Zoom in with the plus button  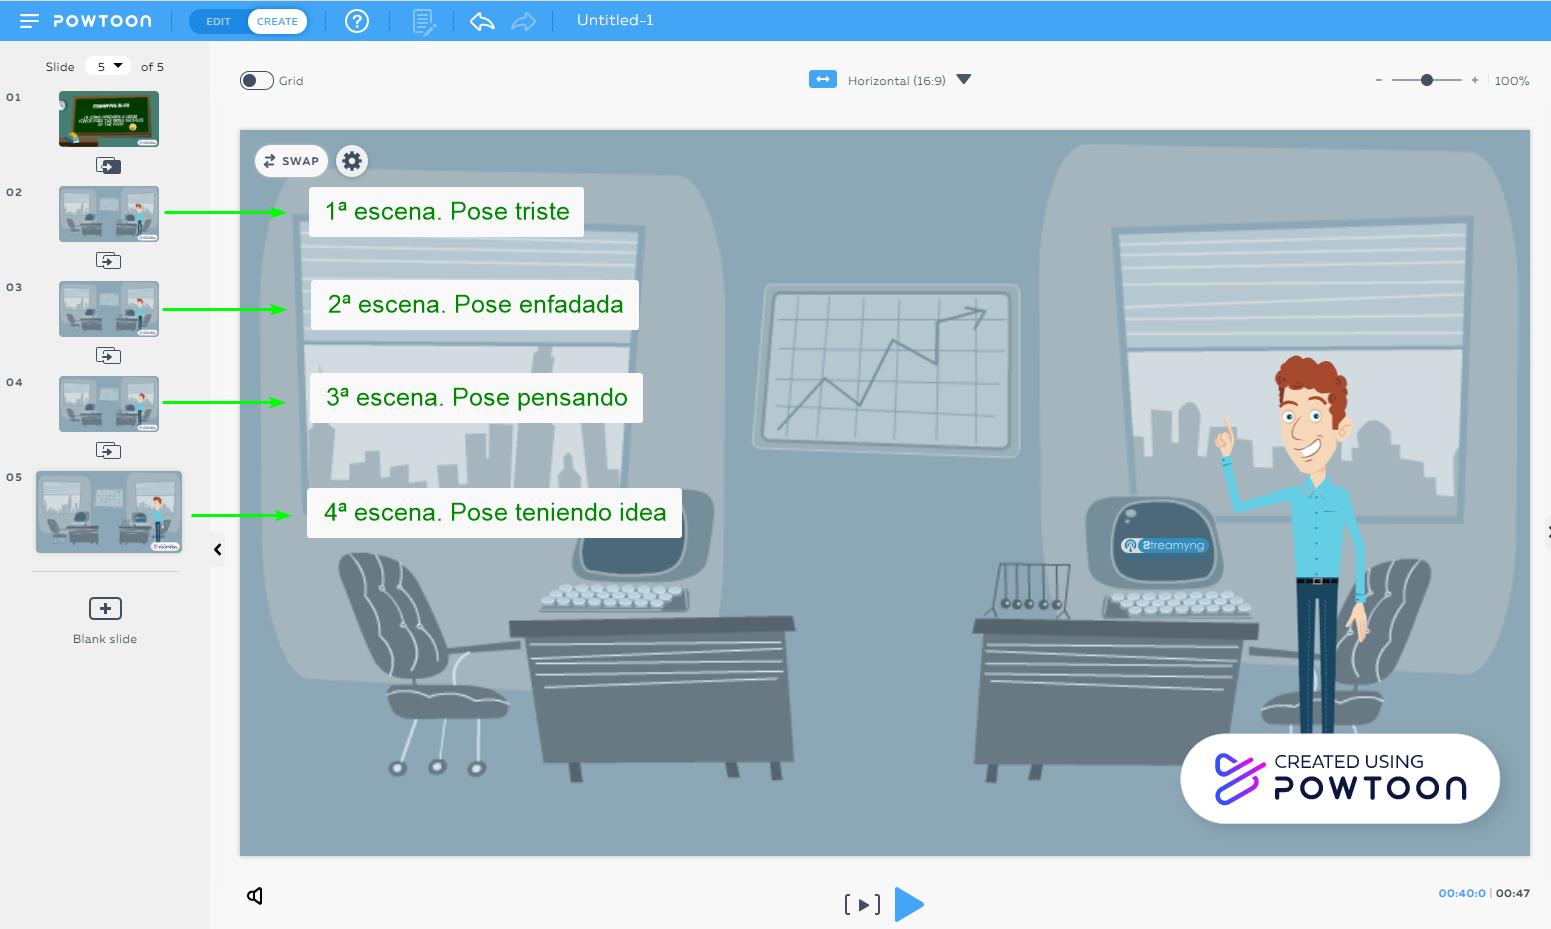pyautogui.click(x=1475, y=80)
